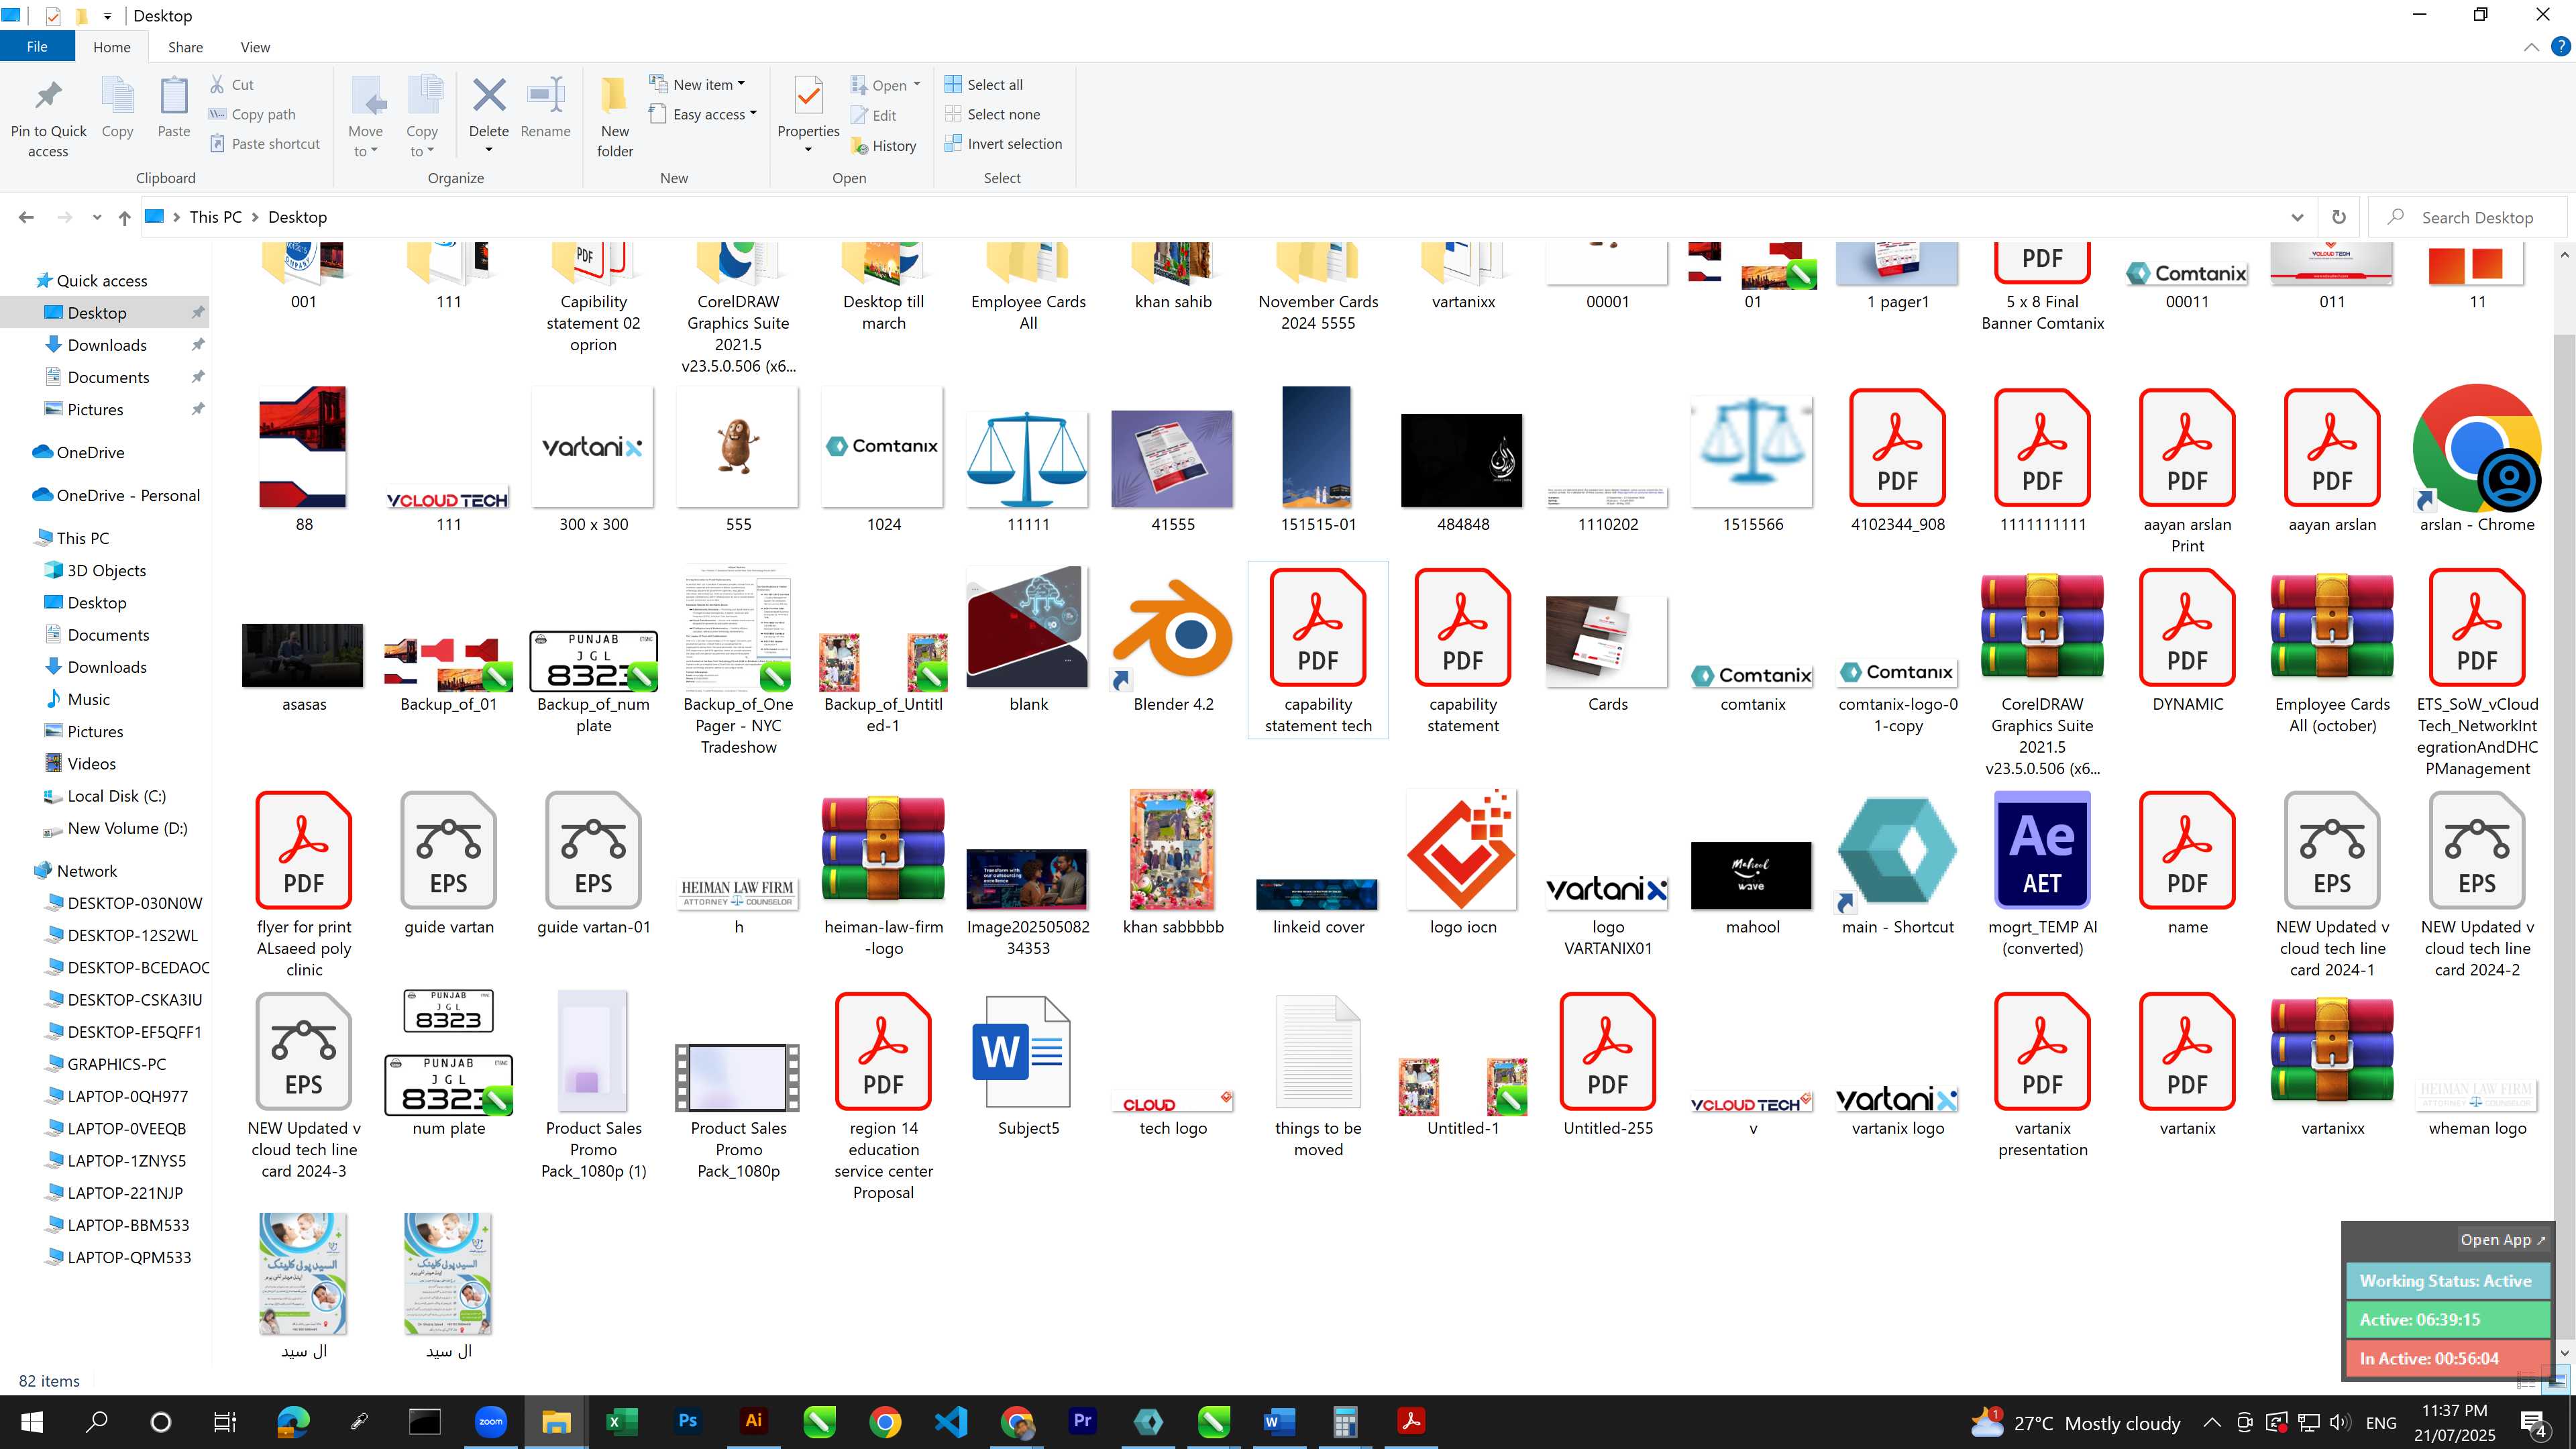Select Product Sales Promo Pack_1080p video

tap(738, 1078)
